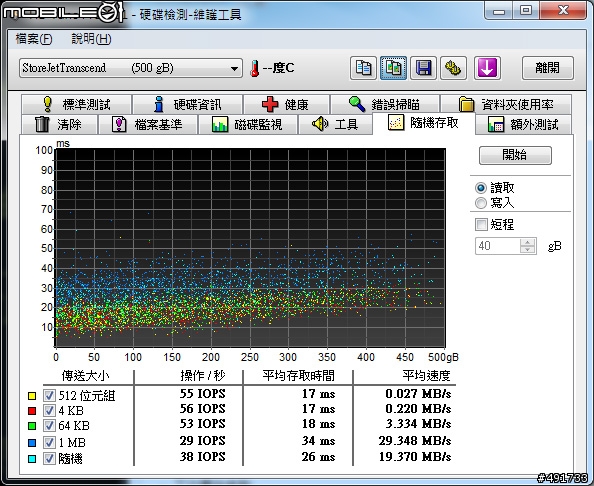The height and width of the screenshot is (486, 594).
Task: Increase the short stroke gB value
Action: (x=527, y=242)
